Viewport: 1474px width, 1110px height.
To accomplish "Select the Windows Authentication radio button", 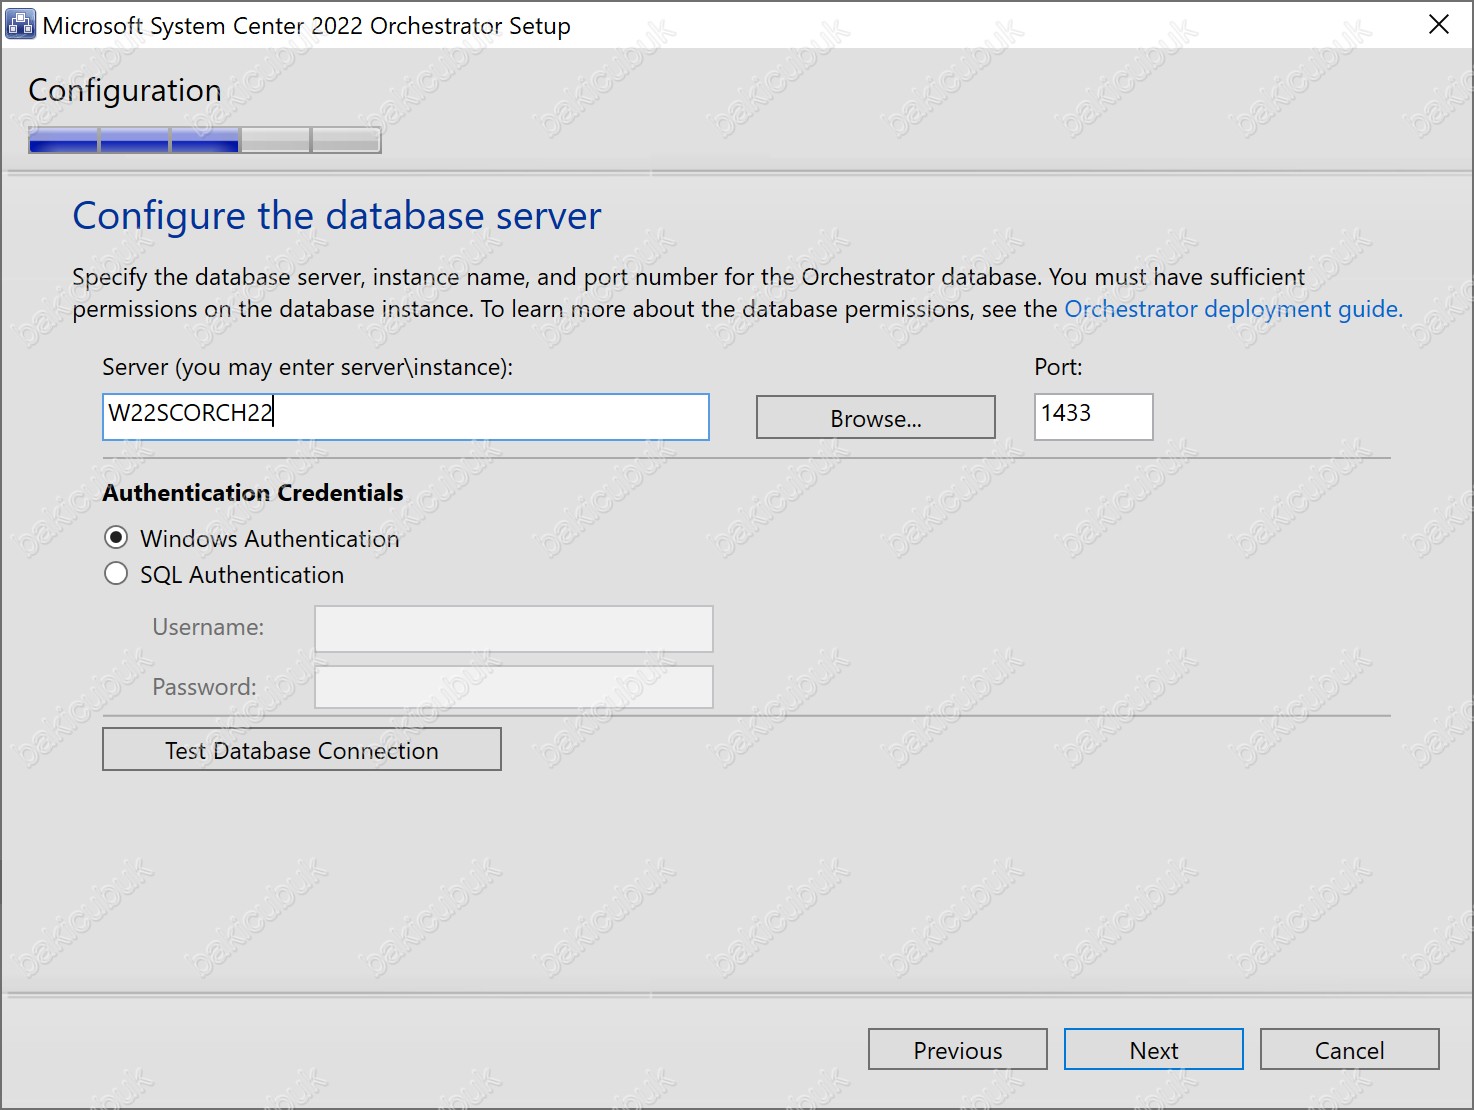I will (116, 538).
